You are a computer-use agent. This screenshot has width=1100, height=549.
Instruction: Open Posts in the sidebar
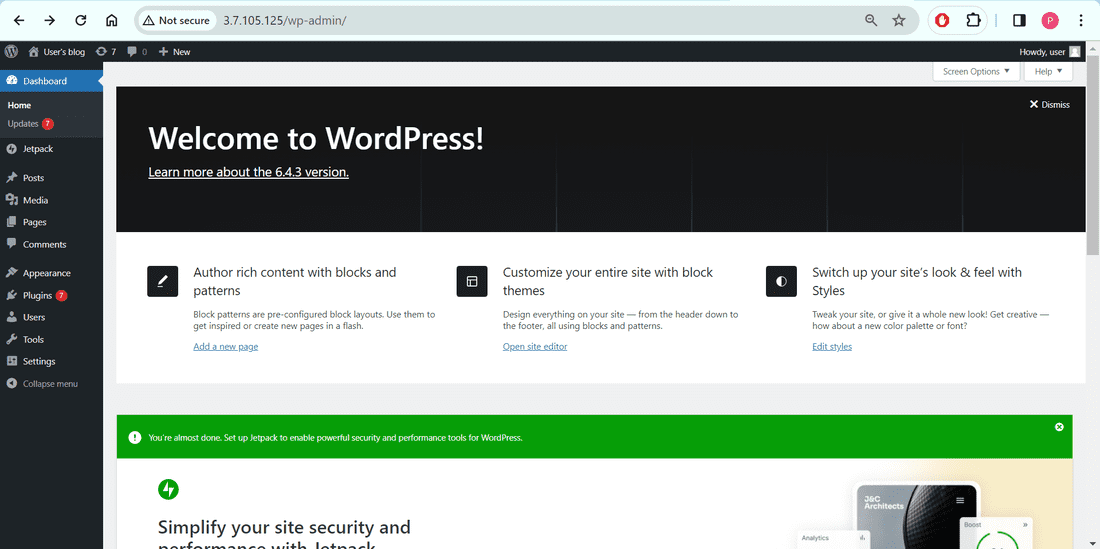51,178
